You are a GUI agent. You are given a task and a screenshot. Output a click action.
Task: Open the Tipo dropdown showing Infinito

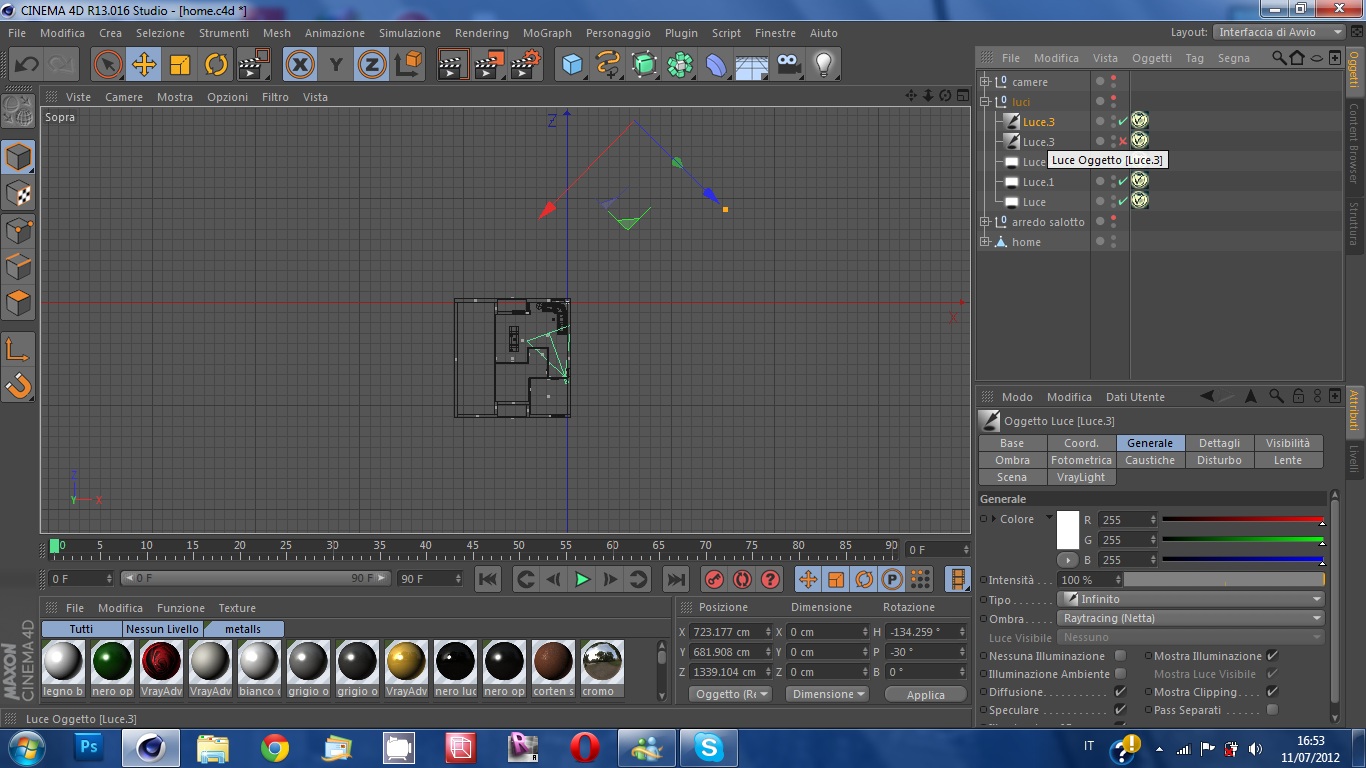pyautogui.click(x=1190, y=599)
